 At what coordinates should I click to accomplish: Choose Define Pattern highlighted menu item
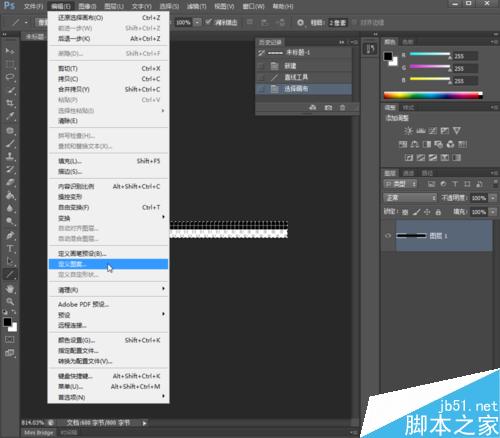tap(108, 264)
